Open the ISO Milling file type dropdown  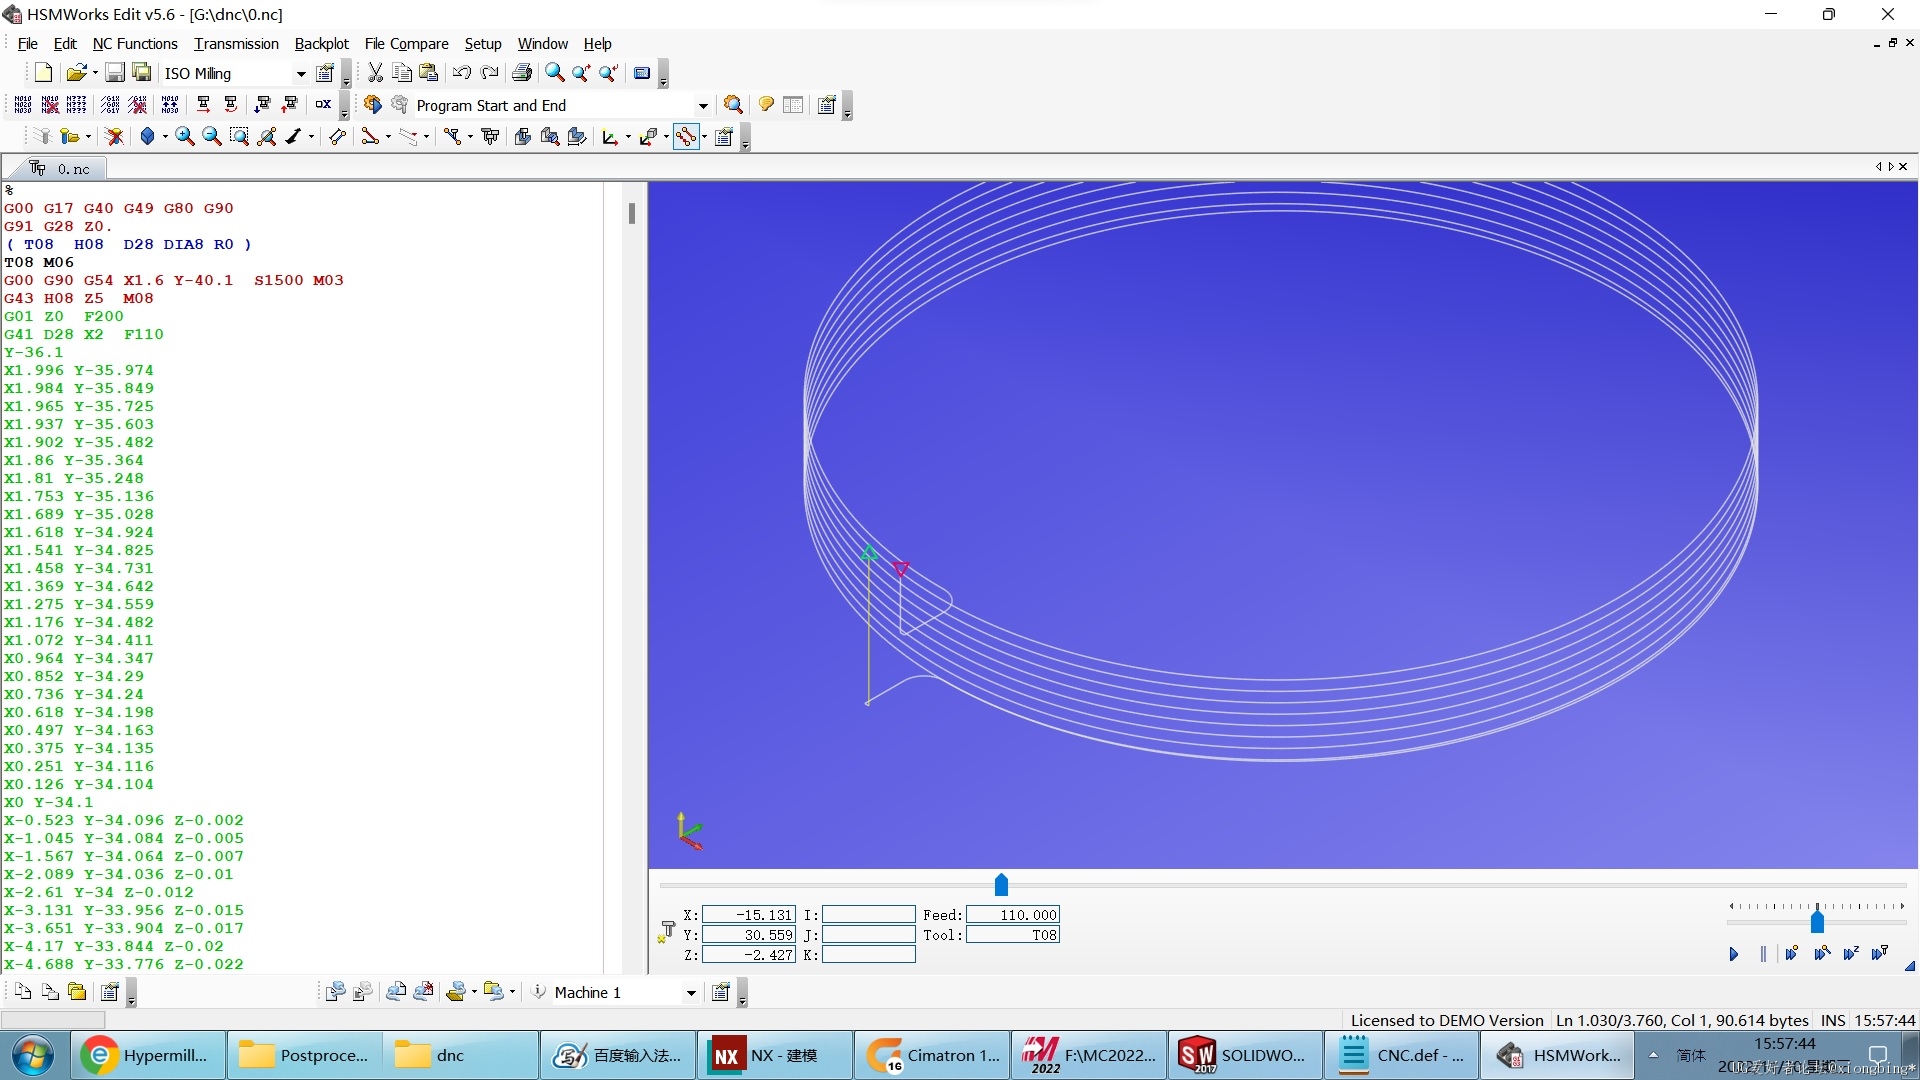click(x=300, y=74)
